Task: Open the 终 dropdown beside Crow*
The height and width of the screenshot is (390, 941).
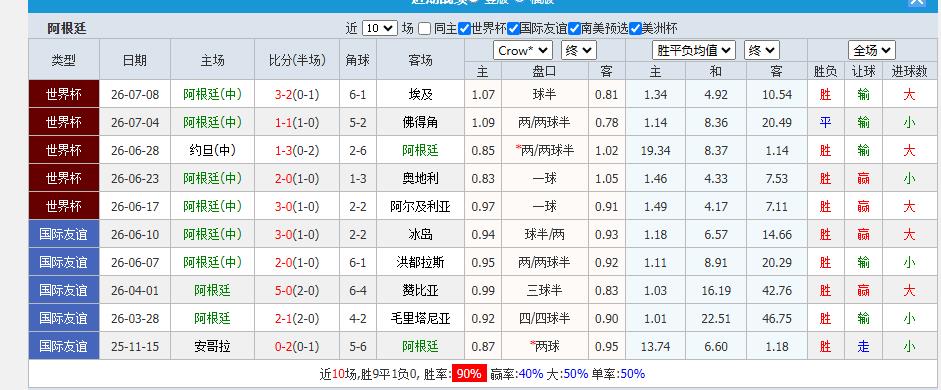Action: [x=579, y=50]
